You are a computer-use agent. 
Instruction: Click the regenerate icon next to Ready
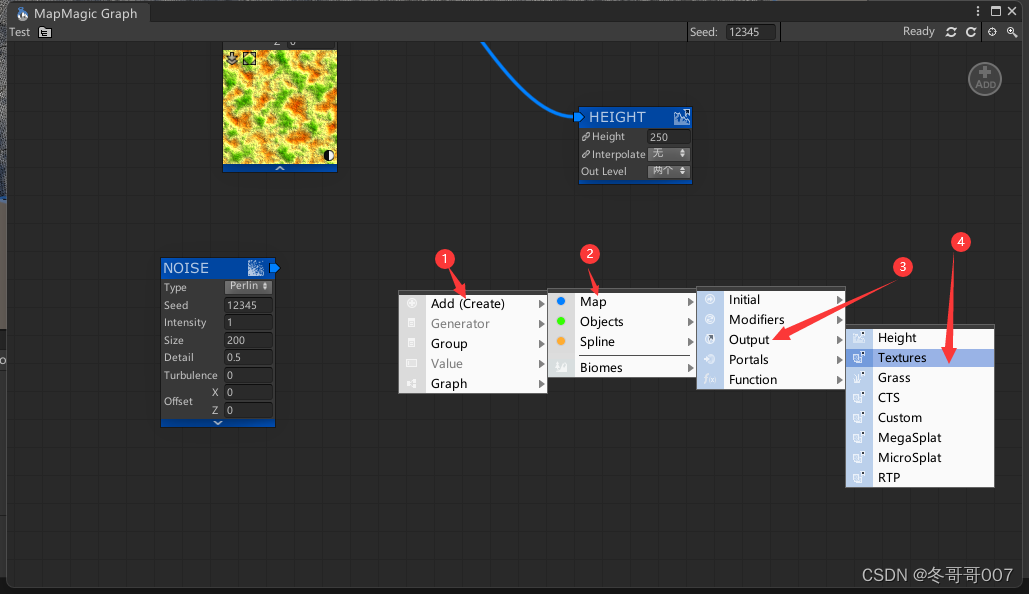click(x=951, y=32)
